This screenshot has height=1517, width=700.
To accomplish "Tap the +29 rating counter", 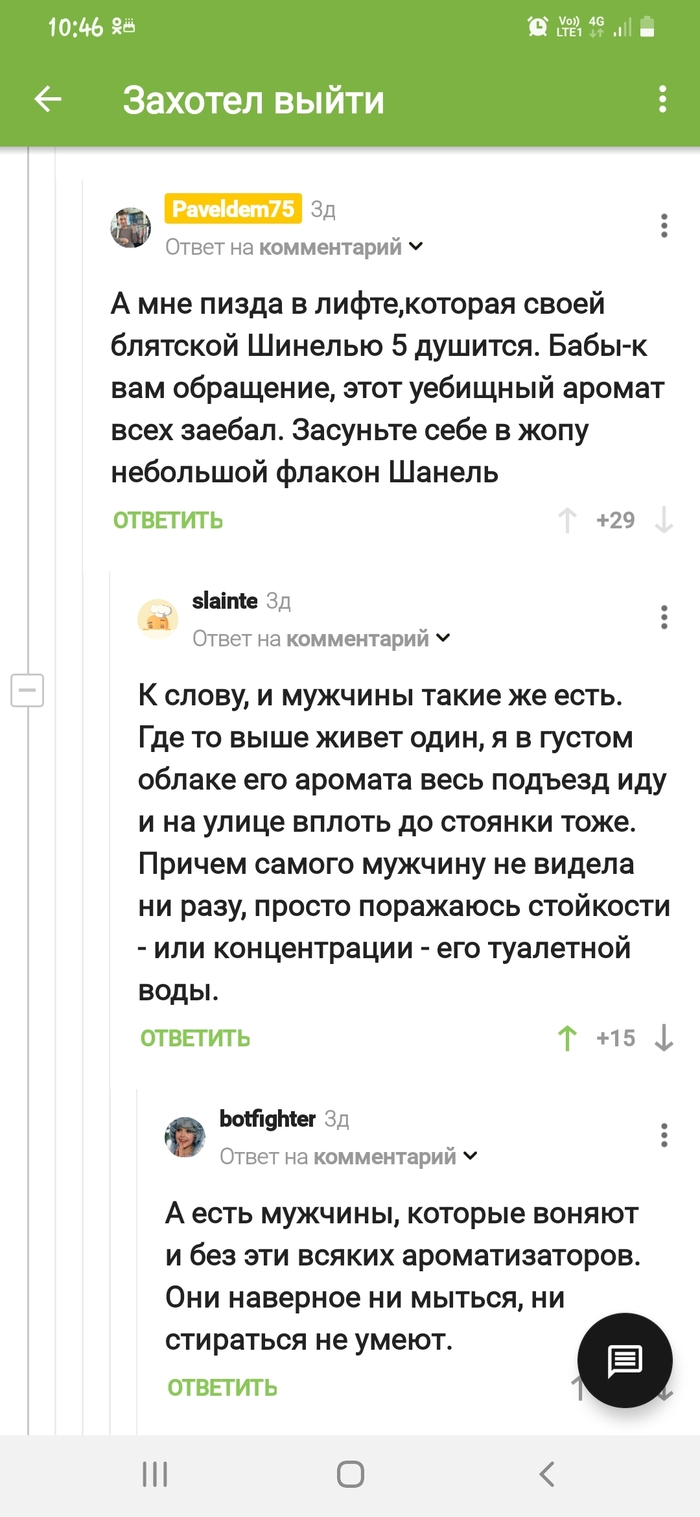I will 614,519.
